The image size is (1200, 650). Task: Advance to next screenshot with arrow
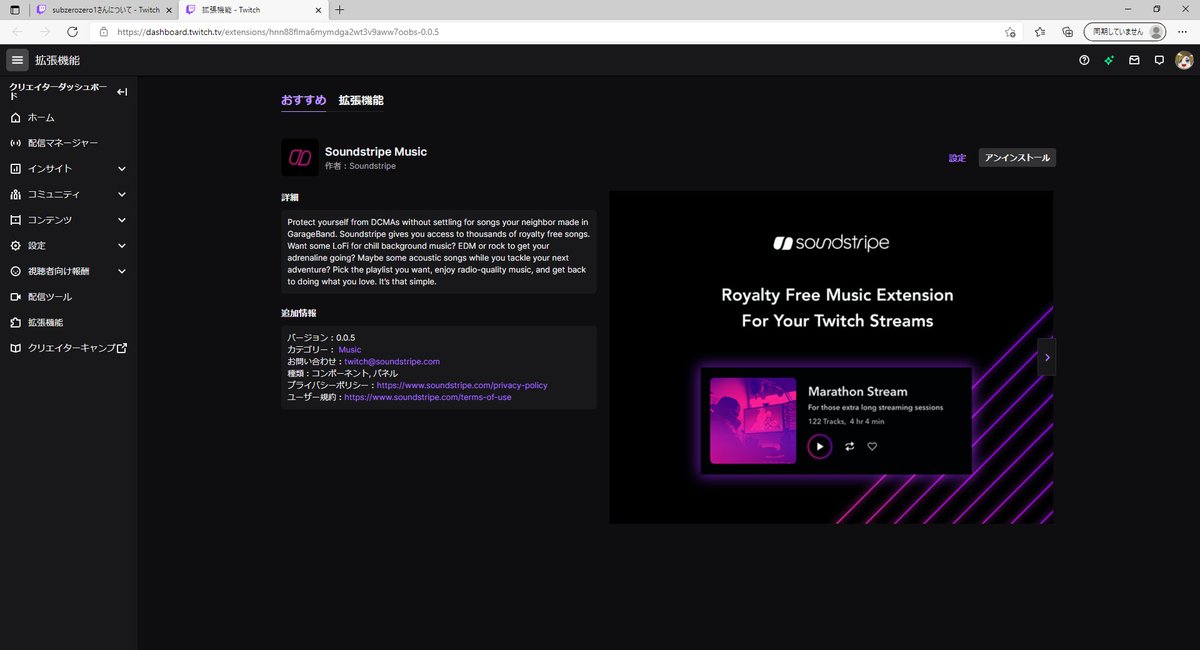1046,357
